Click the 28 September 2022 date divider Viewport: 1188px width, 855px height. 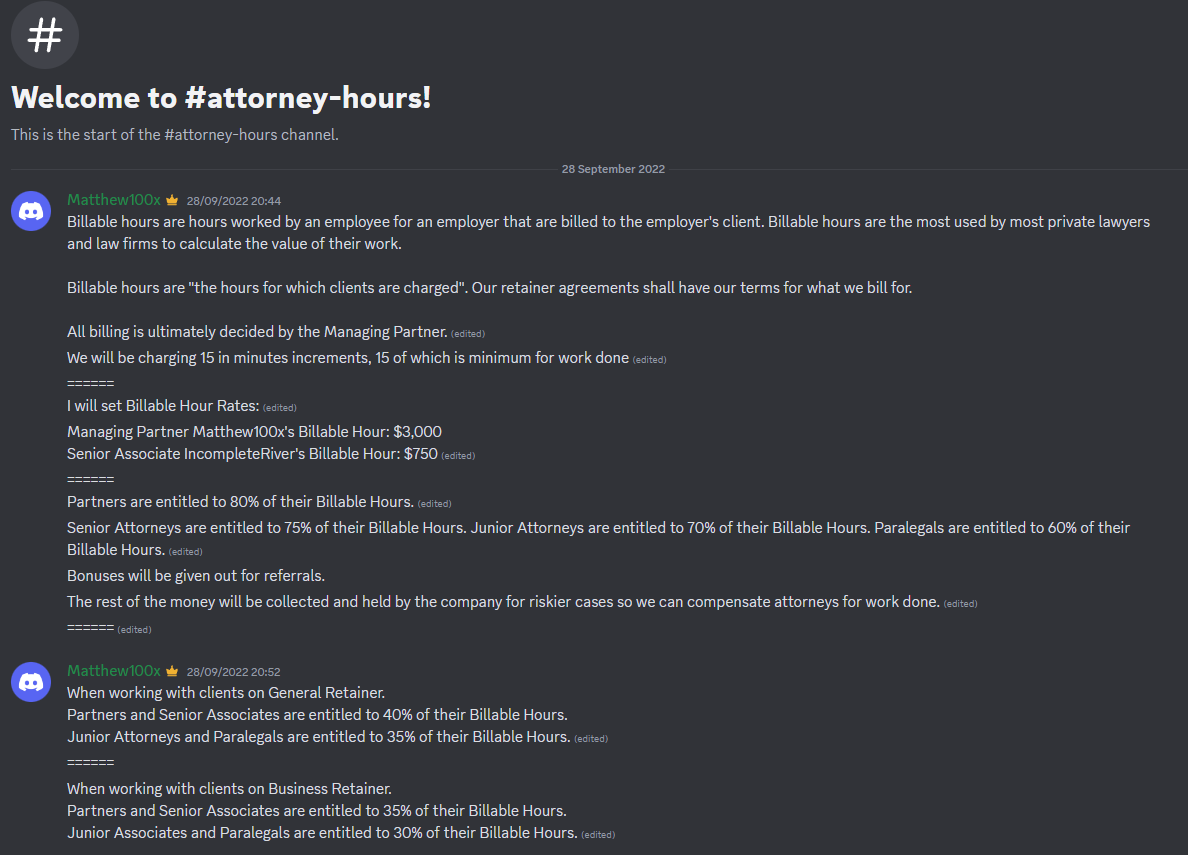click(613, 169)
